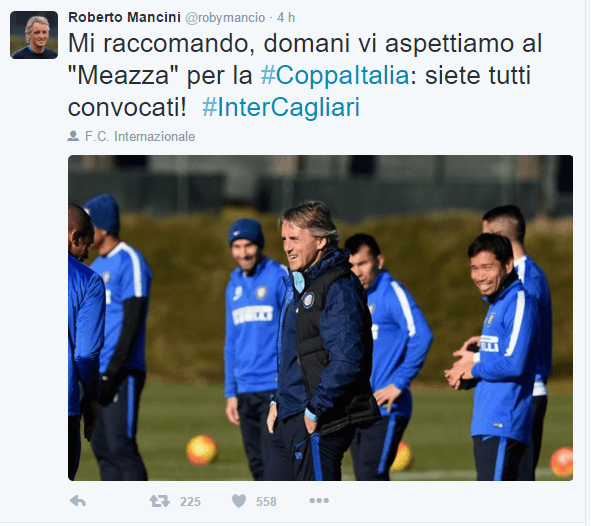View the 225 retweets count

tap(190, 502)
